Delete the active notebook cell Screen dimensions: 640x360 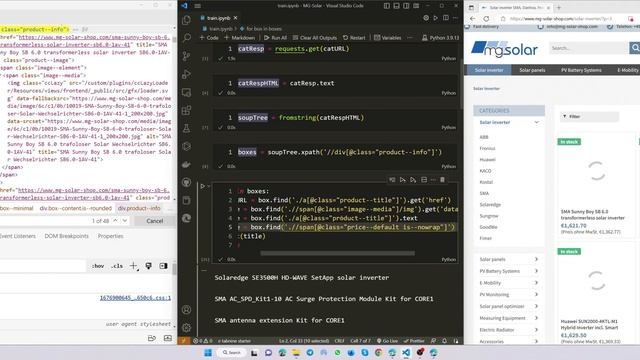point(442,180)
